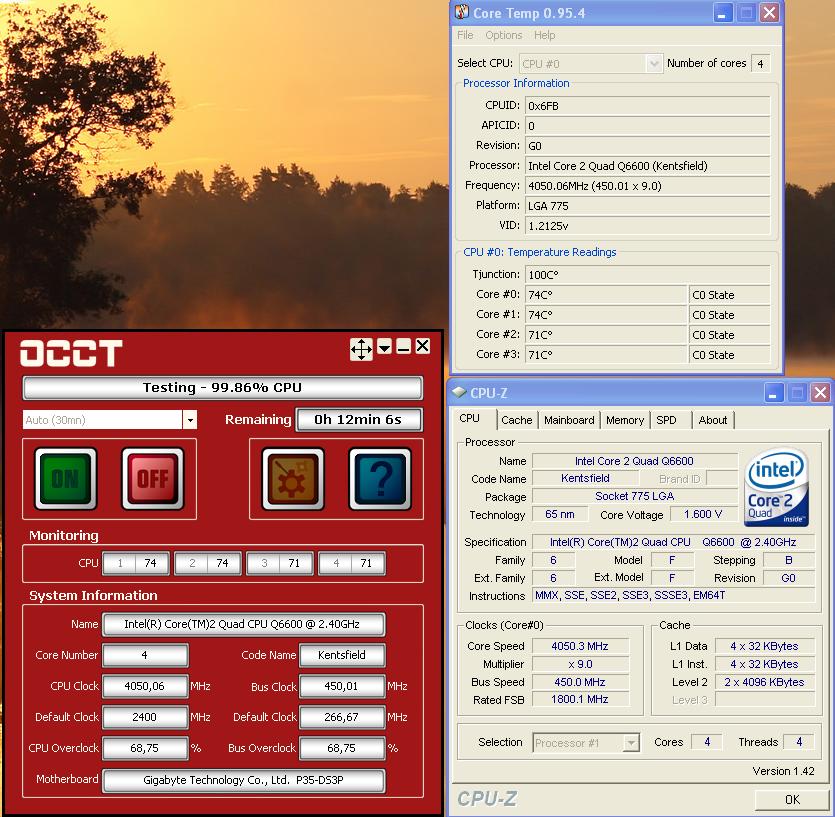
Task: Click OCCT Motherboard P35-DS3P field
Action: click(243, 780)
